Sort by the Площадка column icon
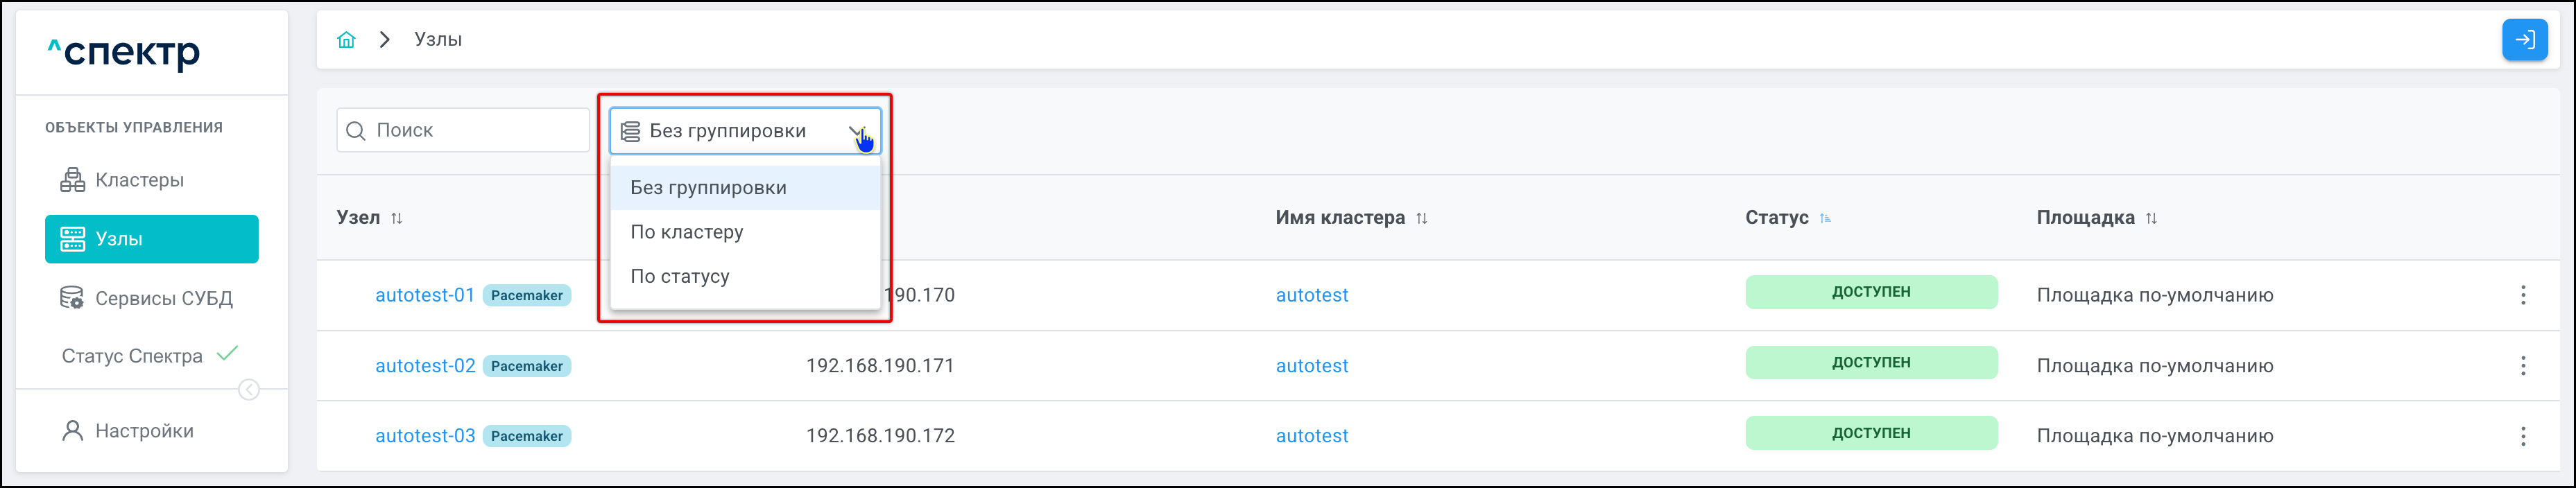 (2151, 218)
